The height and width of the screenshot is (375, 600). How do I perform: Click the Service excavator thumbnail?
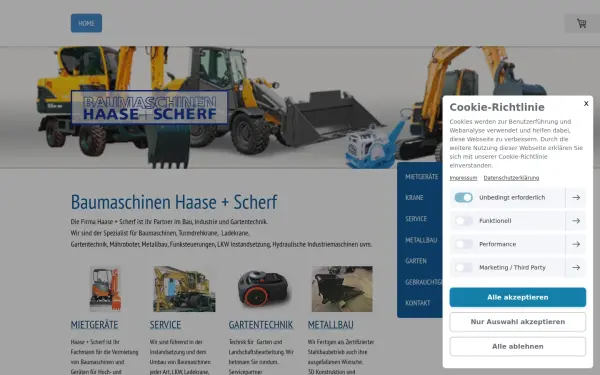point(184,289)
